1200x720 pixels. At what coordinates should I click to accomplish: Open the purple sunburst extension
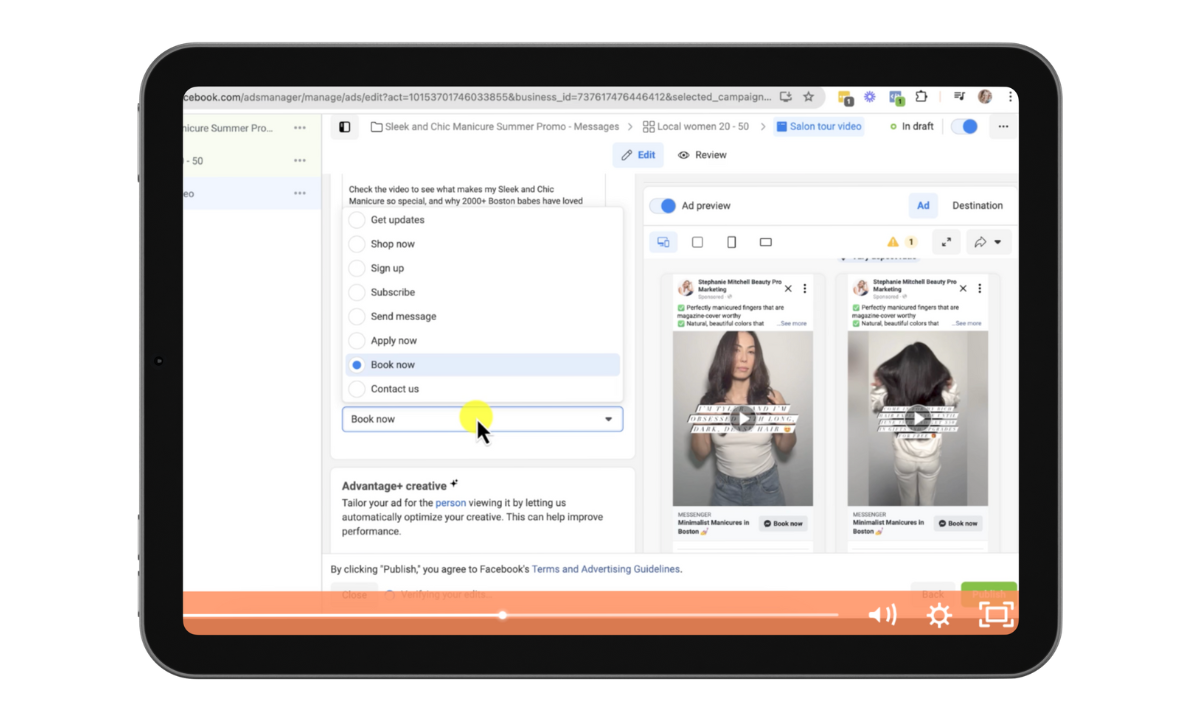click(870, 97)
